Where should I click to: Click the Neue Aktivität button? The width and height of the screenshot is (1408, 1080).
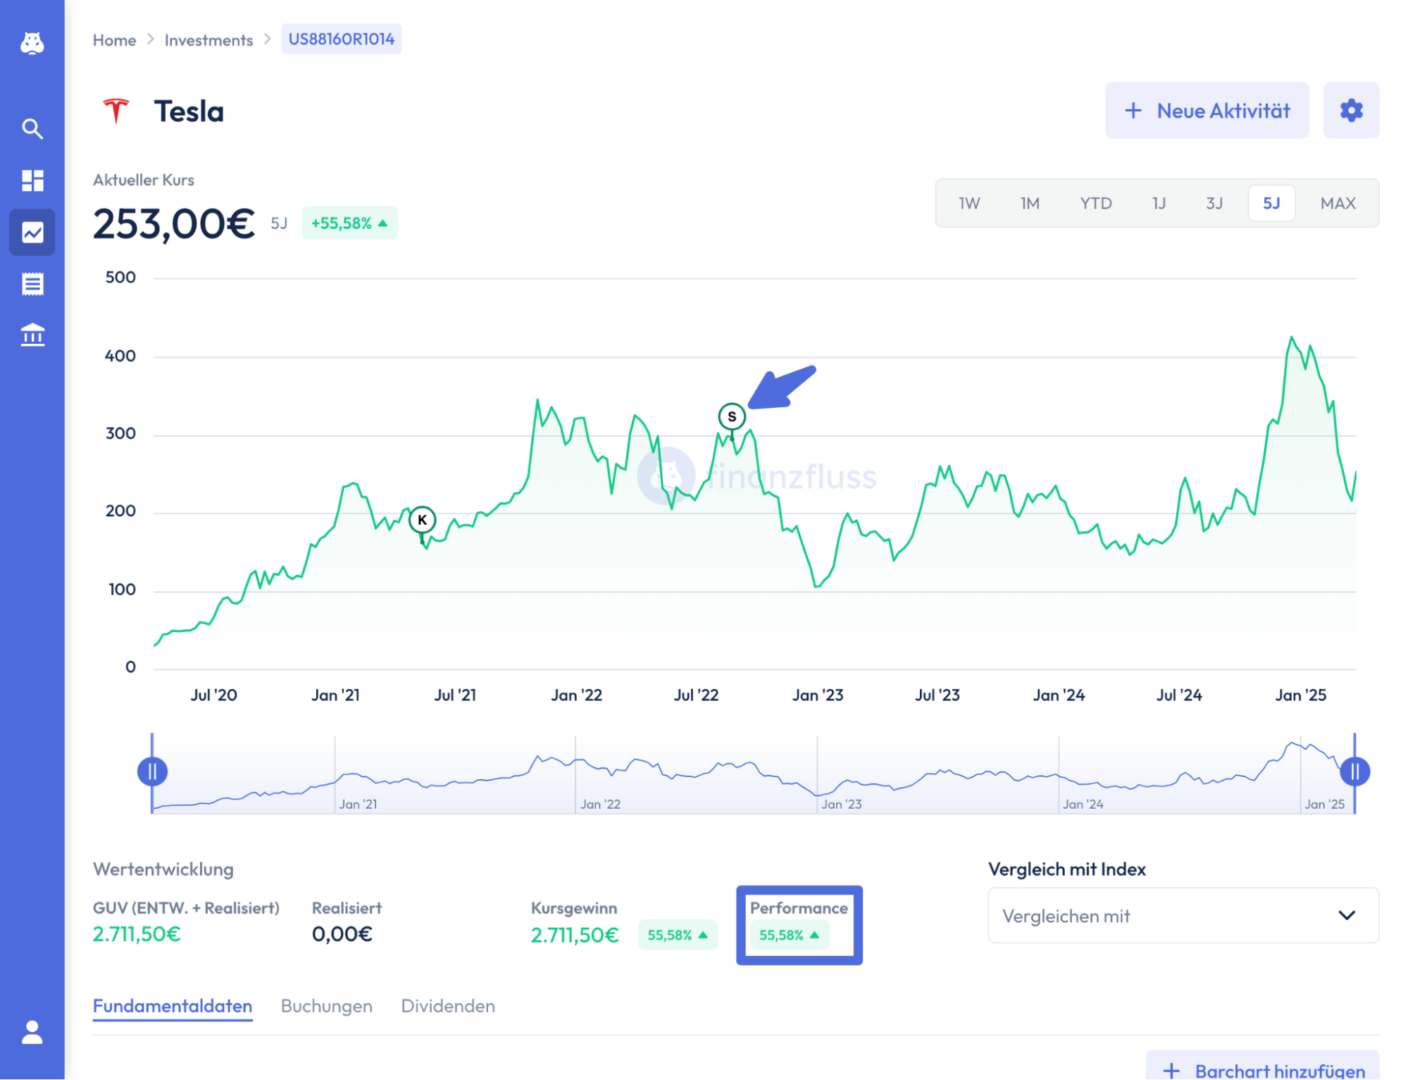[x=1207, y=111]
